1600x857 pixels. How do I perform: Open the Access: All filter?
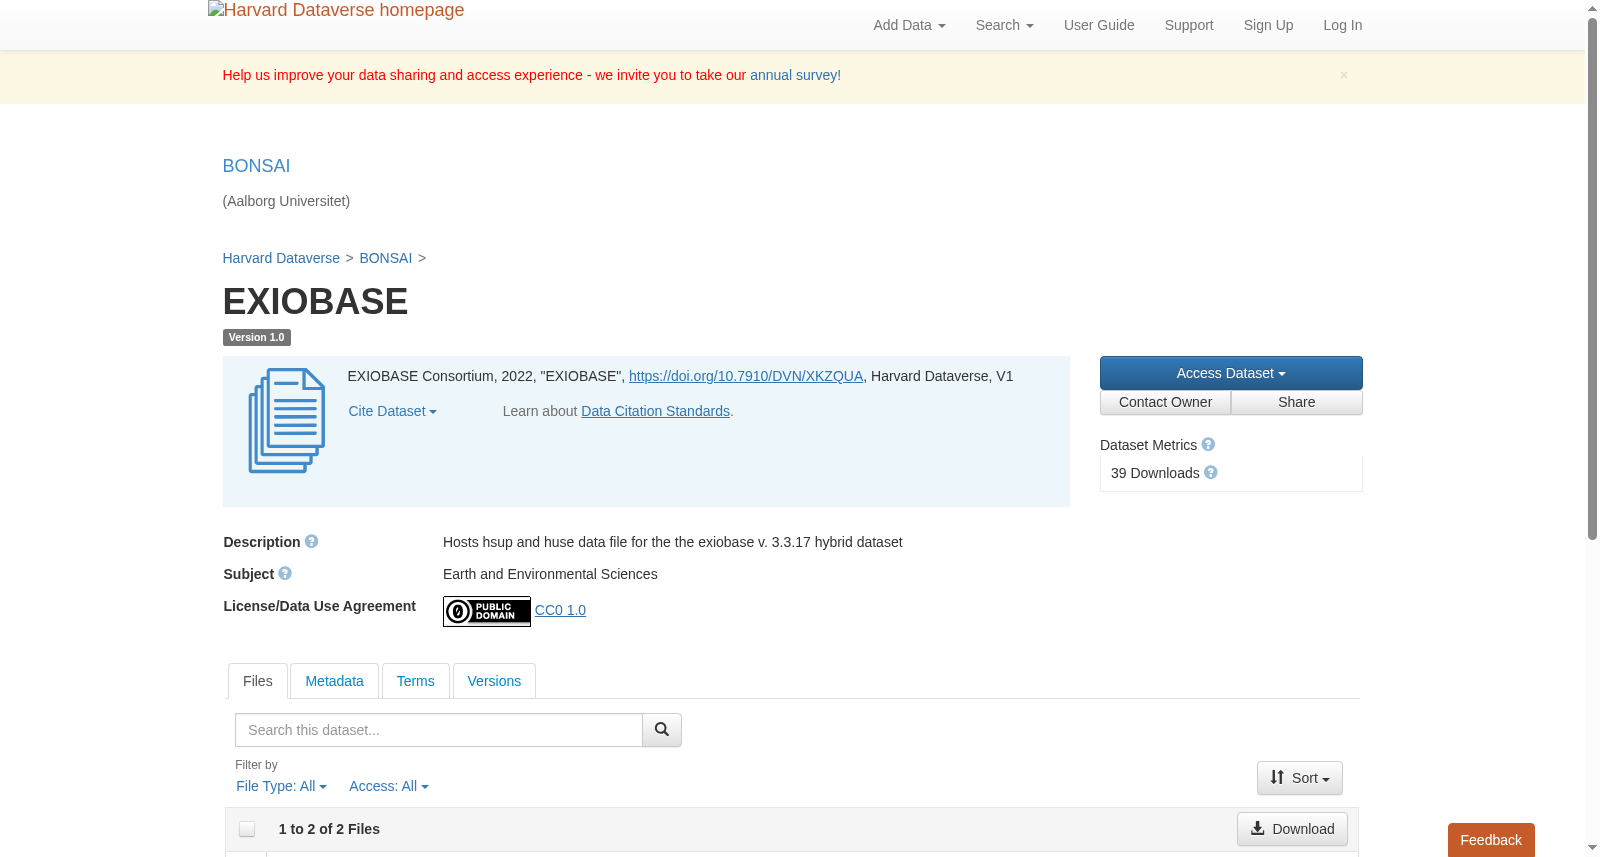coord(388,786)
